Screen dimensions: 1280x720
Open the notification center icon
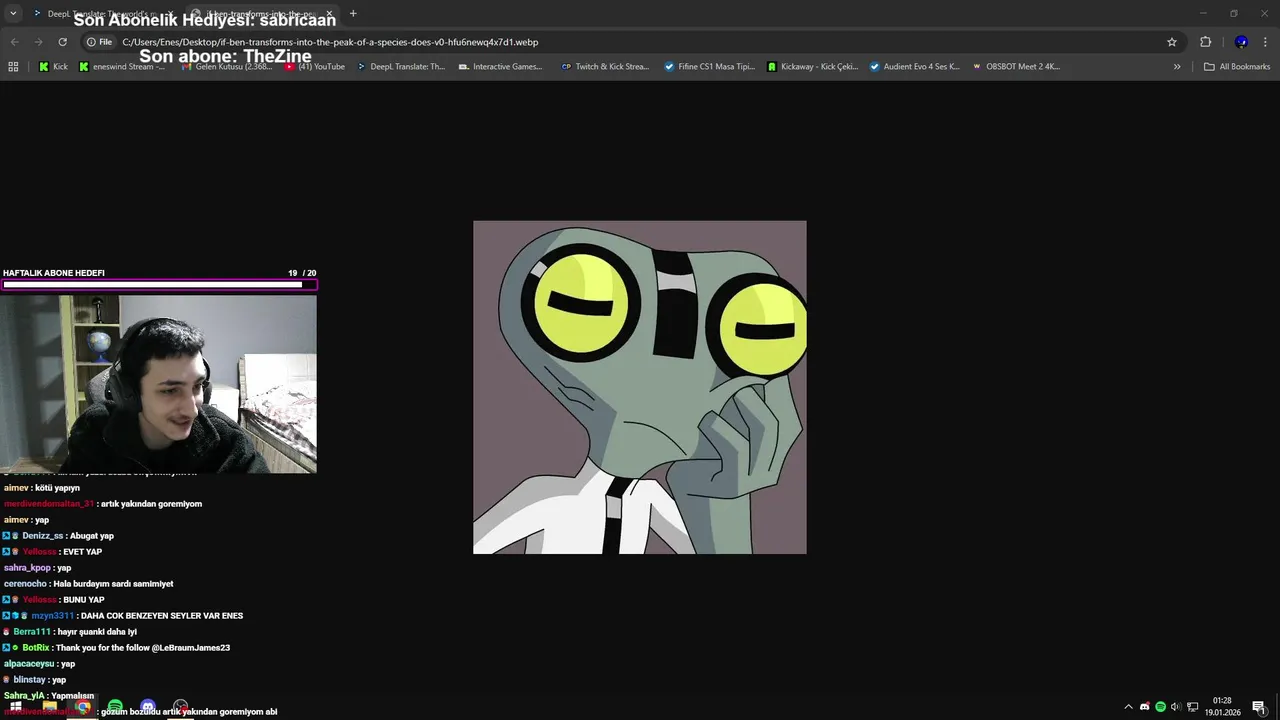[x=1259, y=707]
